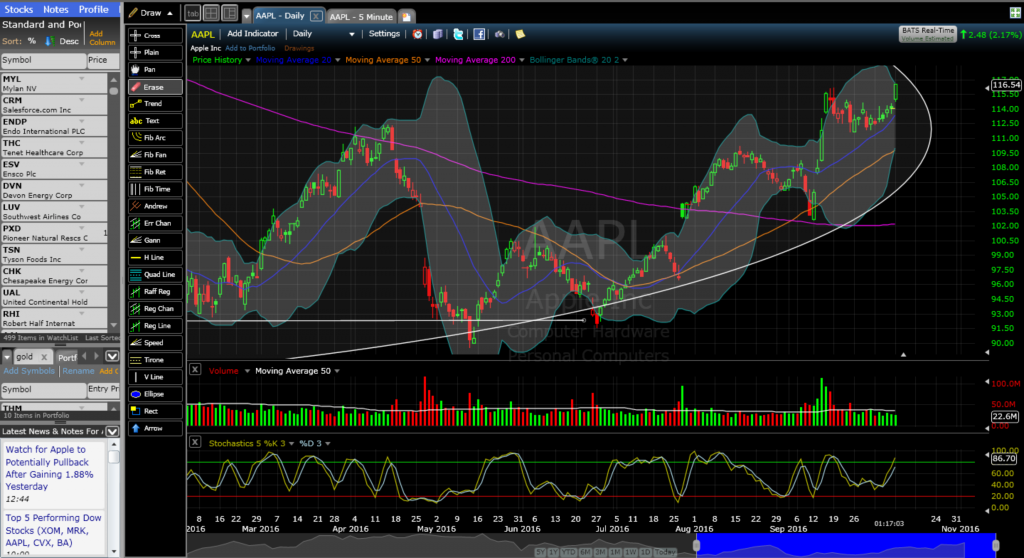
Task: Open the alarm clock alert icon
Action: tap(417, 34)
